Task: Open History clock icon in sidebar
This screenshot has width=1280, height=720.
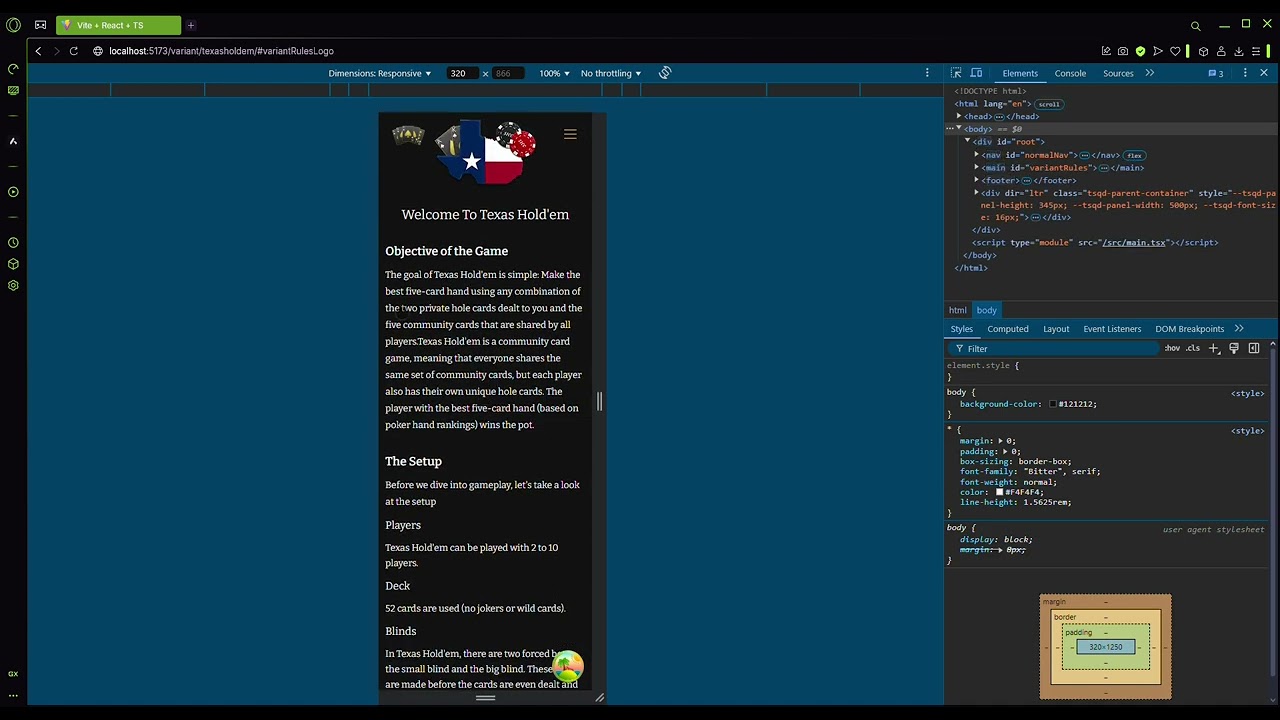Action: coord(13,243)
